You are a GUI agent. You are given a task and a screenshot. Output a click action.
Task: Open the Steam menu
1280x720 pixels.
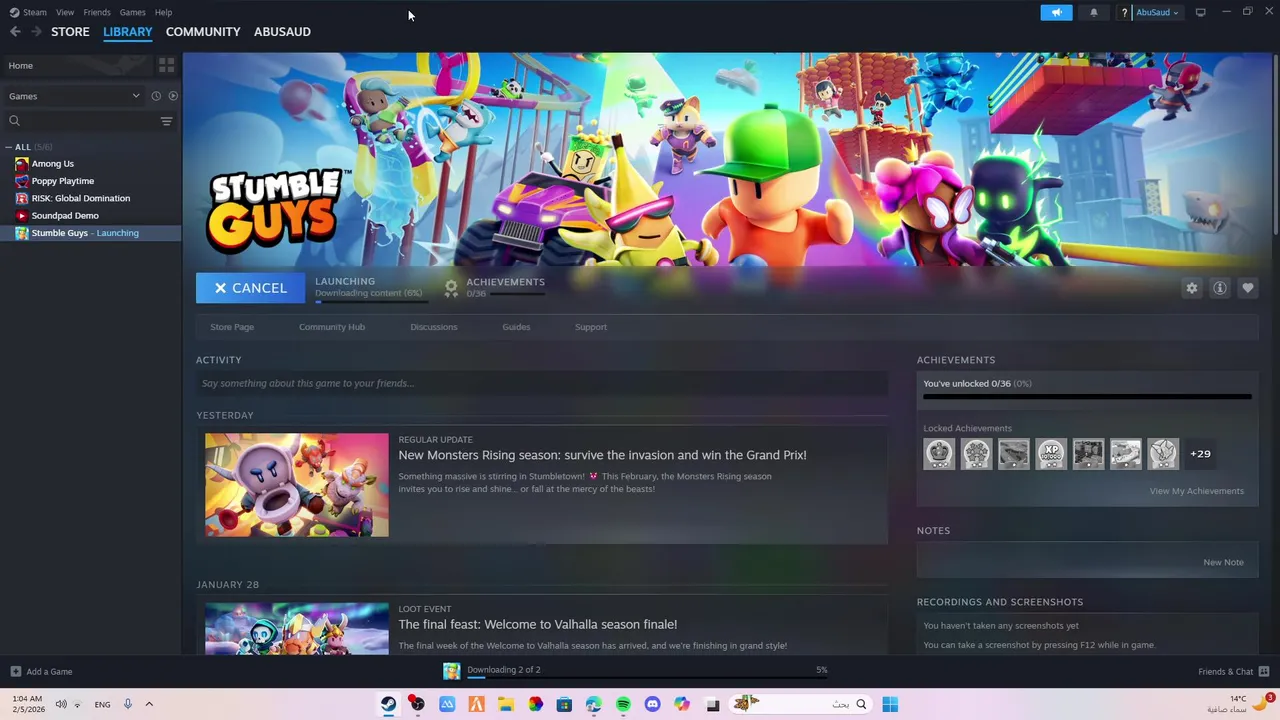[x=35, y=12]
